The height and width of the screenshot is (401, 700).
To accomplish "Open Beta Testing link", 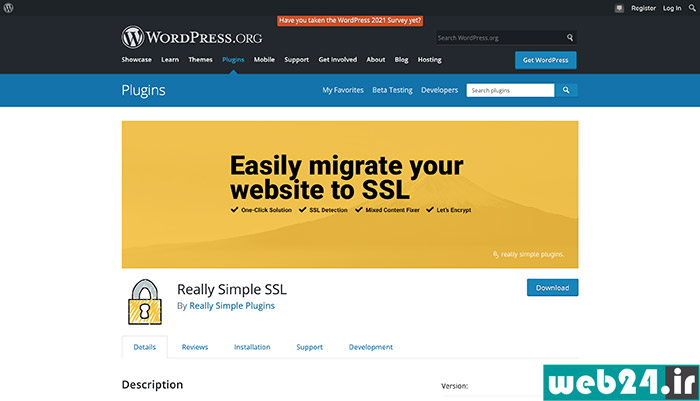I will click(392, 90).
